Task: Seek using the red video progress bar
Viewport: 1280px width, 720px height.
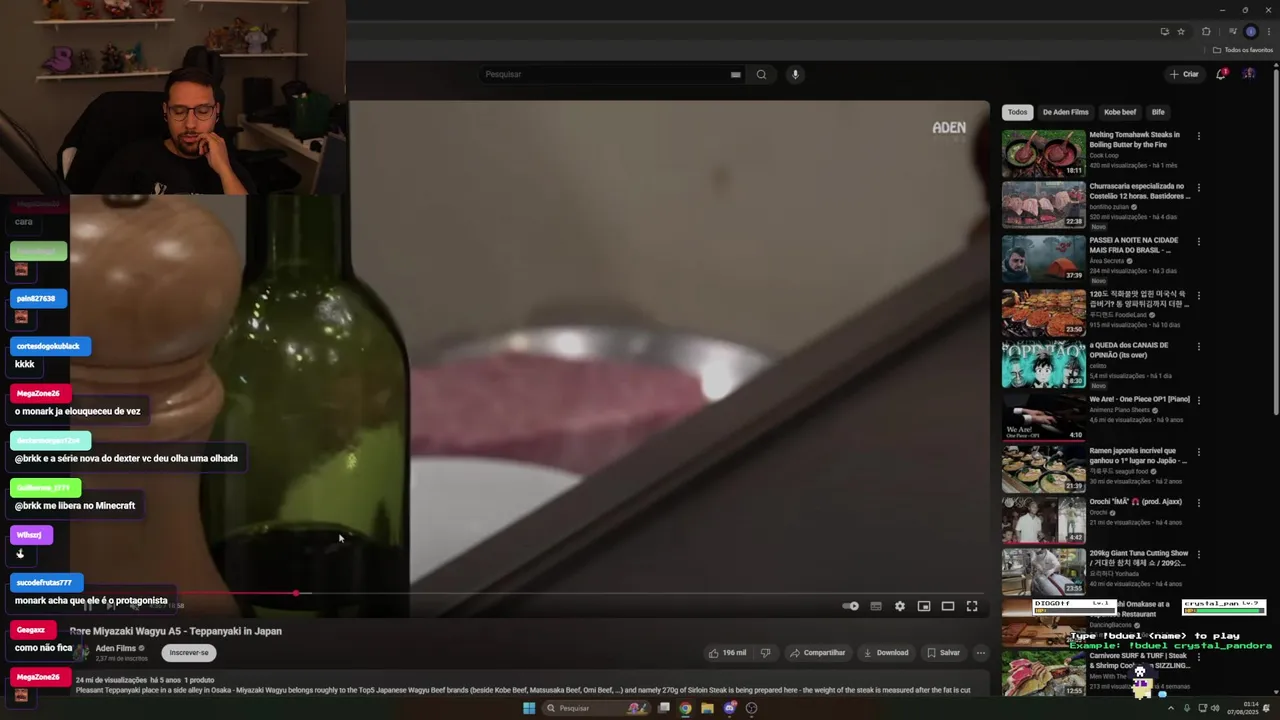Action: [x=530, y=593]
